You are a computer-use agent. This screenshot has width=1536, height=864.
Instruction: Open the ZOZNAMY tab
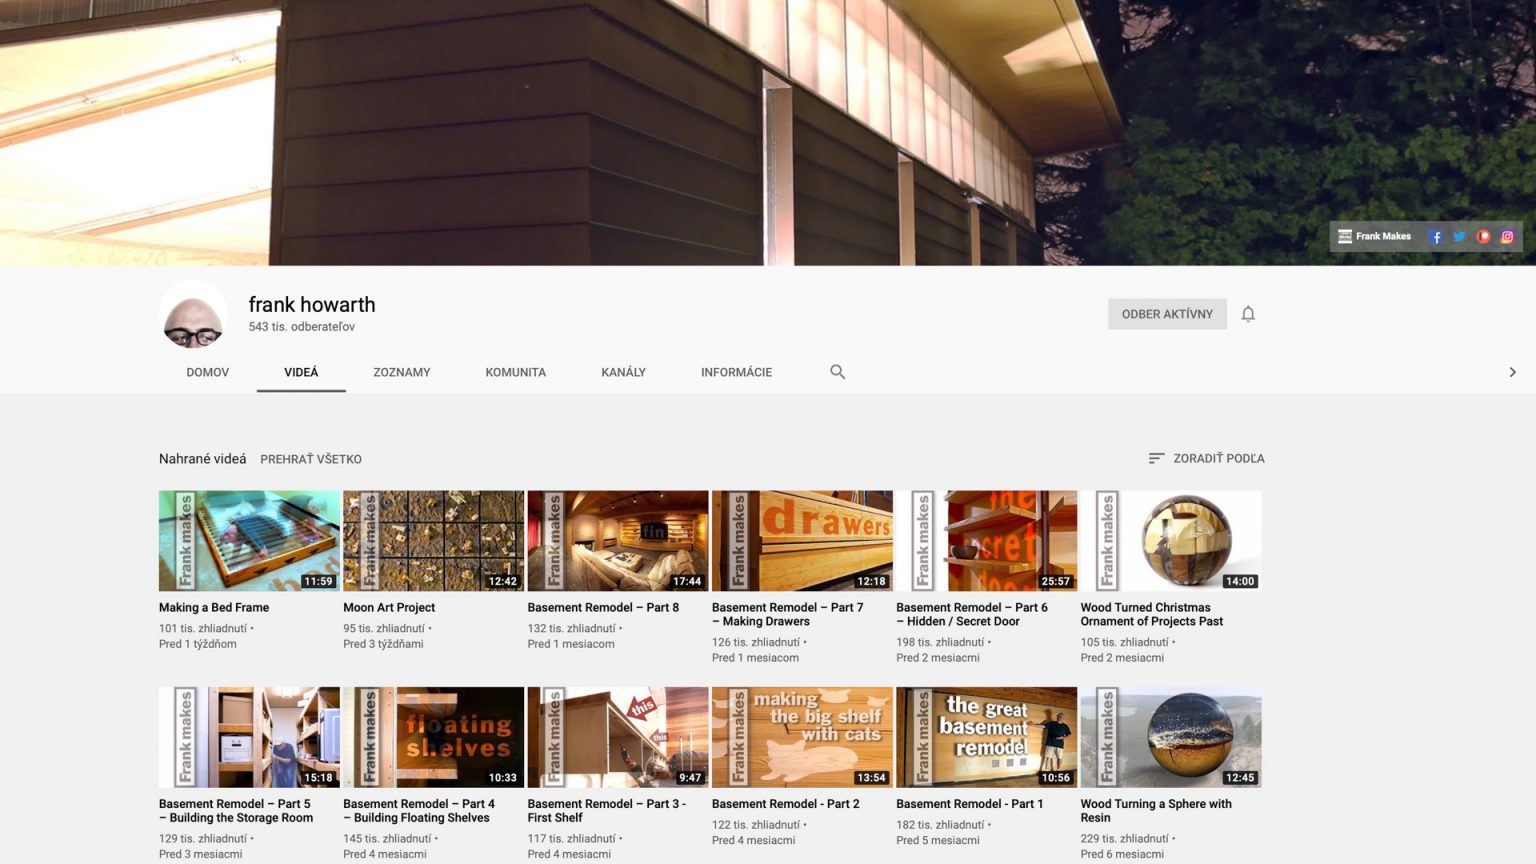[x=402, y=372]
